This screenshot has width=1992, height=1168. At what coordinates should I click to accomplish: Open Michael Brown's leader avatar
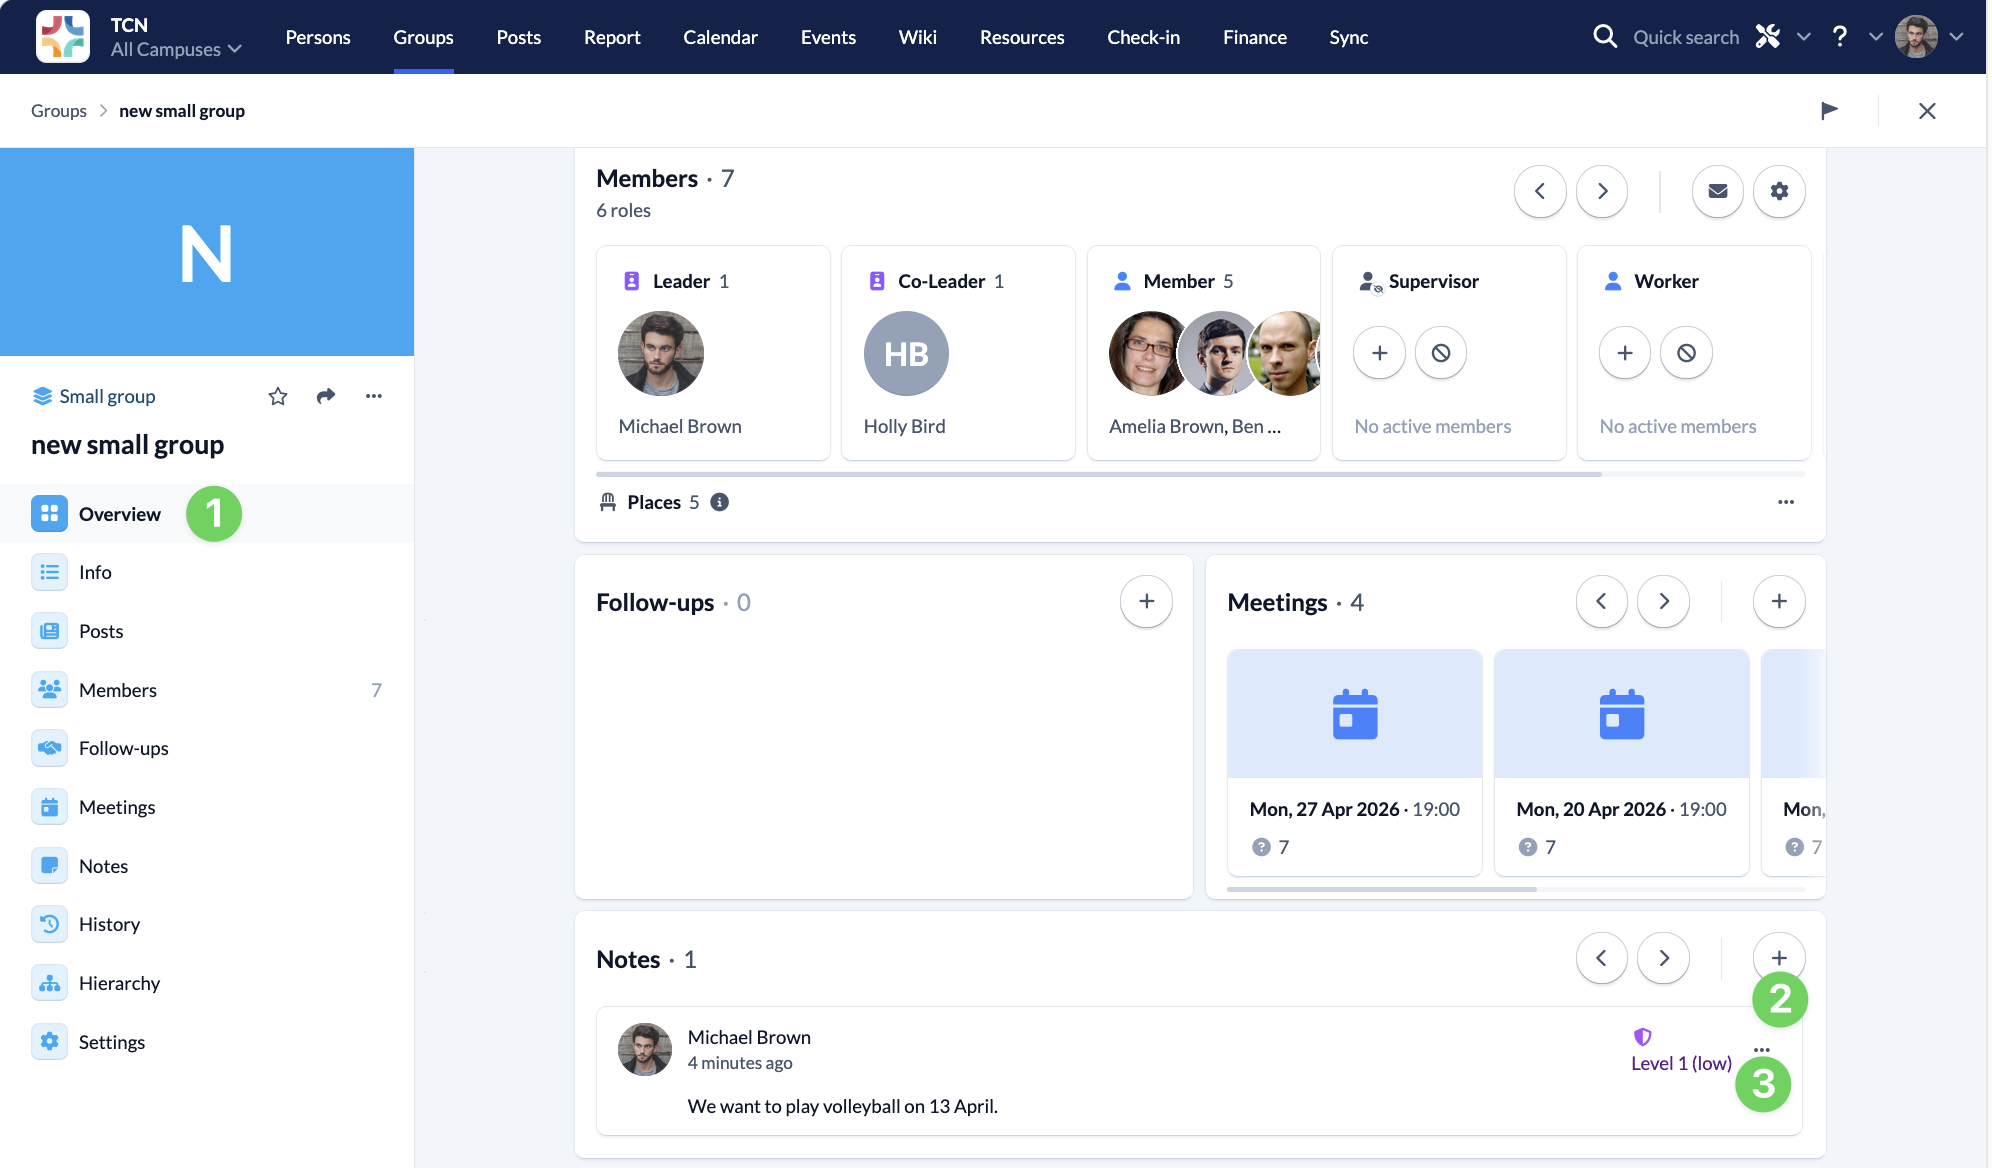(x=661, y=353)
